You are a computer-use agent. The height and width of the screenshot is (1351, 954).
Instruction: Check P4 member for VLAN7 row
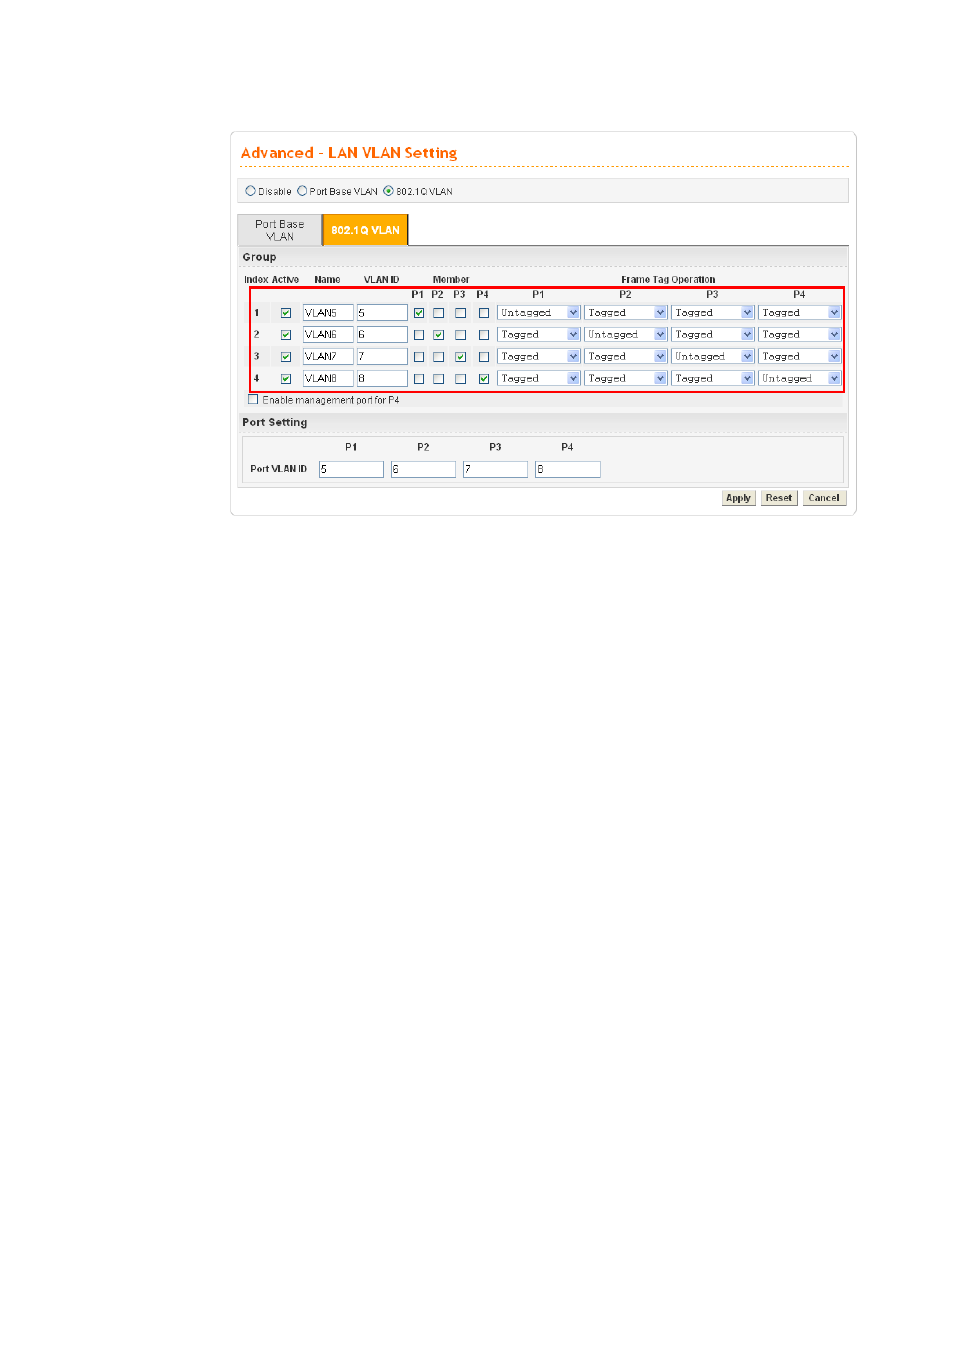point(484,357)
